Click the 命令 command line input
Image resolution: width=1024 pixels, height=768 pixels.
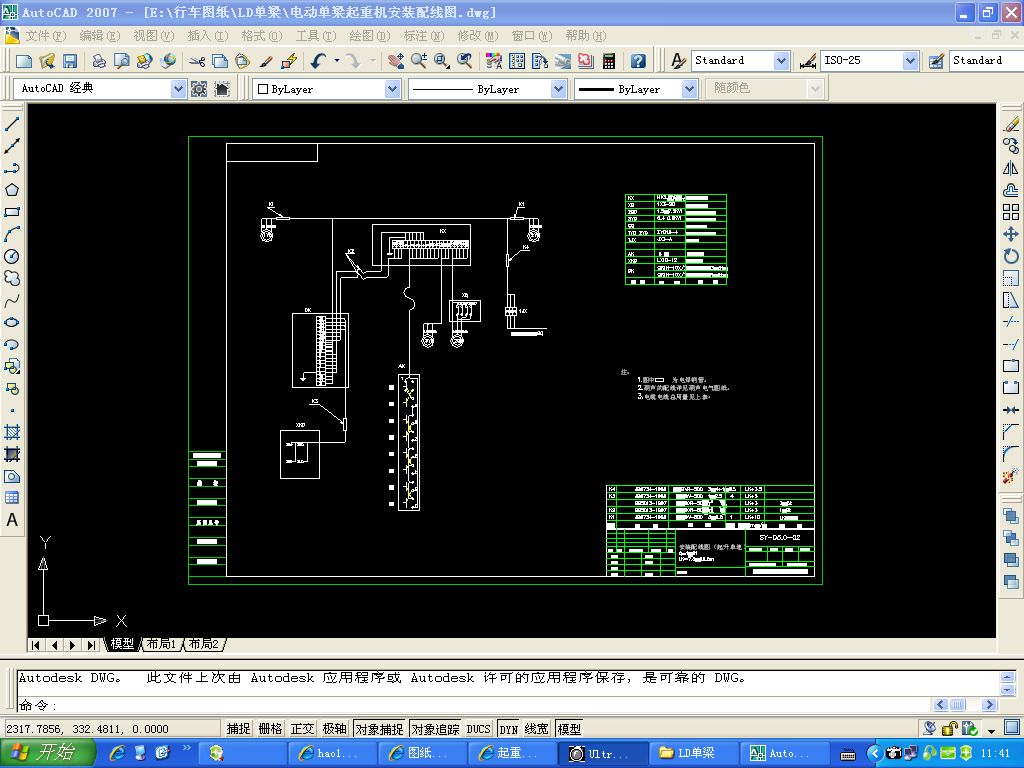click(x=500, y=705)
